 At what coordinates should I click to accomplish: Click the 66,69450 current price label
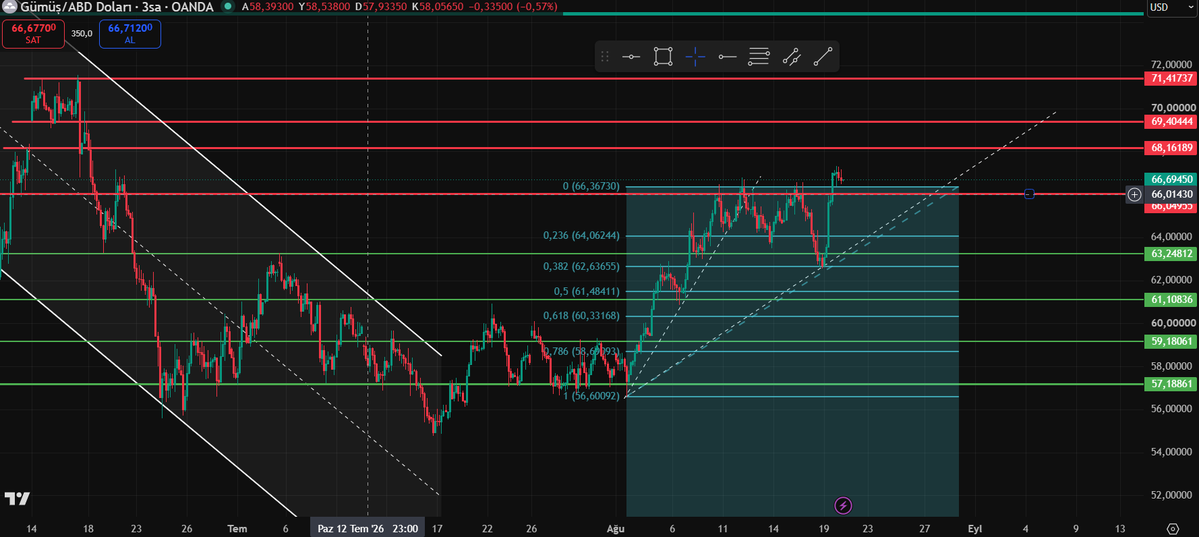(1171, 179)
